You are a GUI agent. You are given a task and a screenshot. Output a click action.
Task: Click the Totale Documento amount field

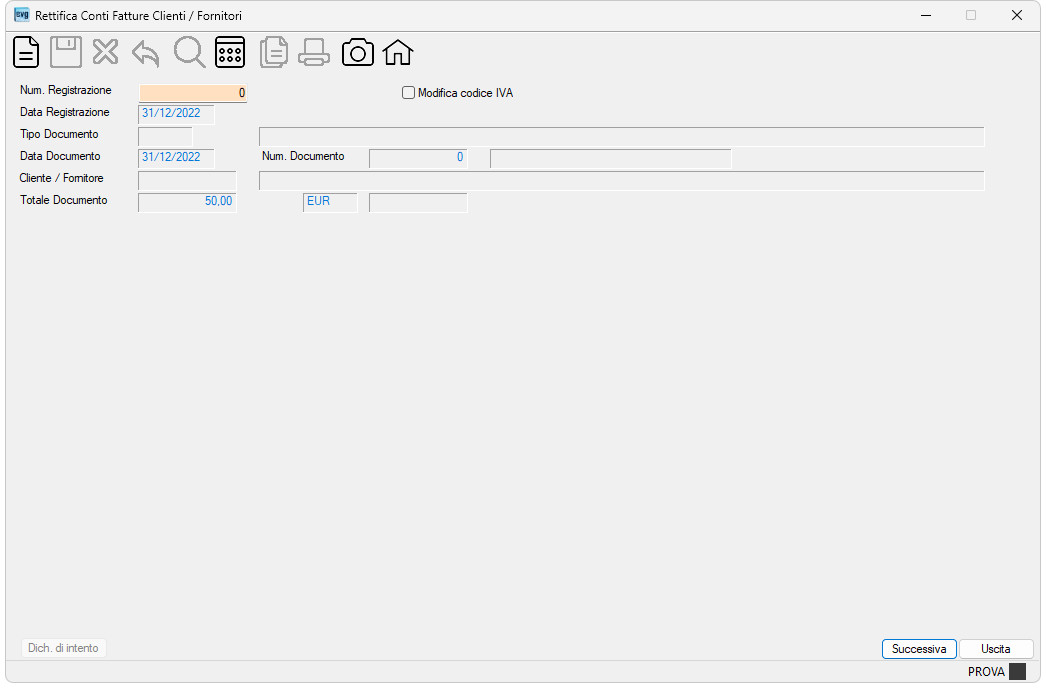click(187, 202)
